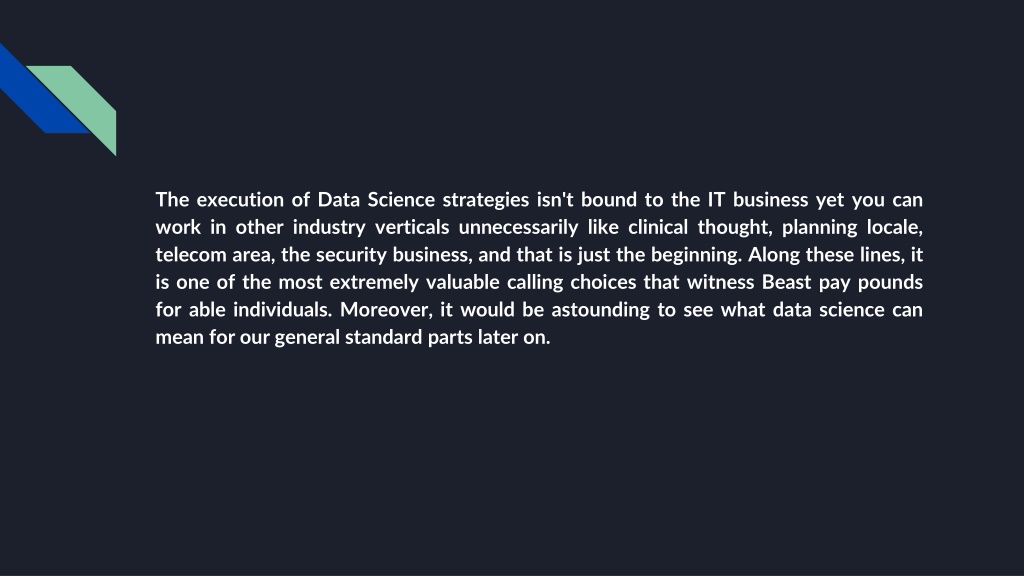Screen dimensions: 1024x576
Task: Place cursor on the word "strategies"
Action: 486,200
